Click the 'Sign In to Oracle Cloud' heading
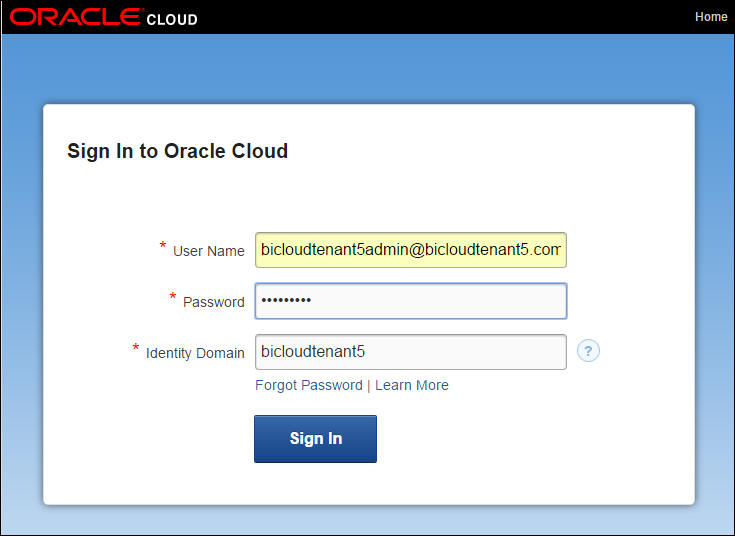 (178, 151)
